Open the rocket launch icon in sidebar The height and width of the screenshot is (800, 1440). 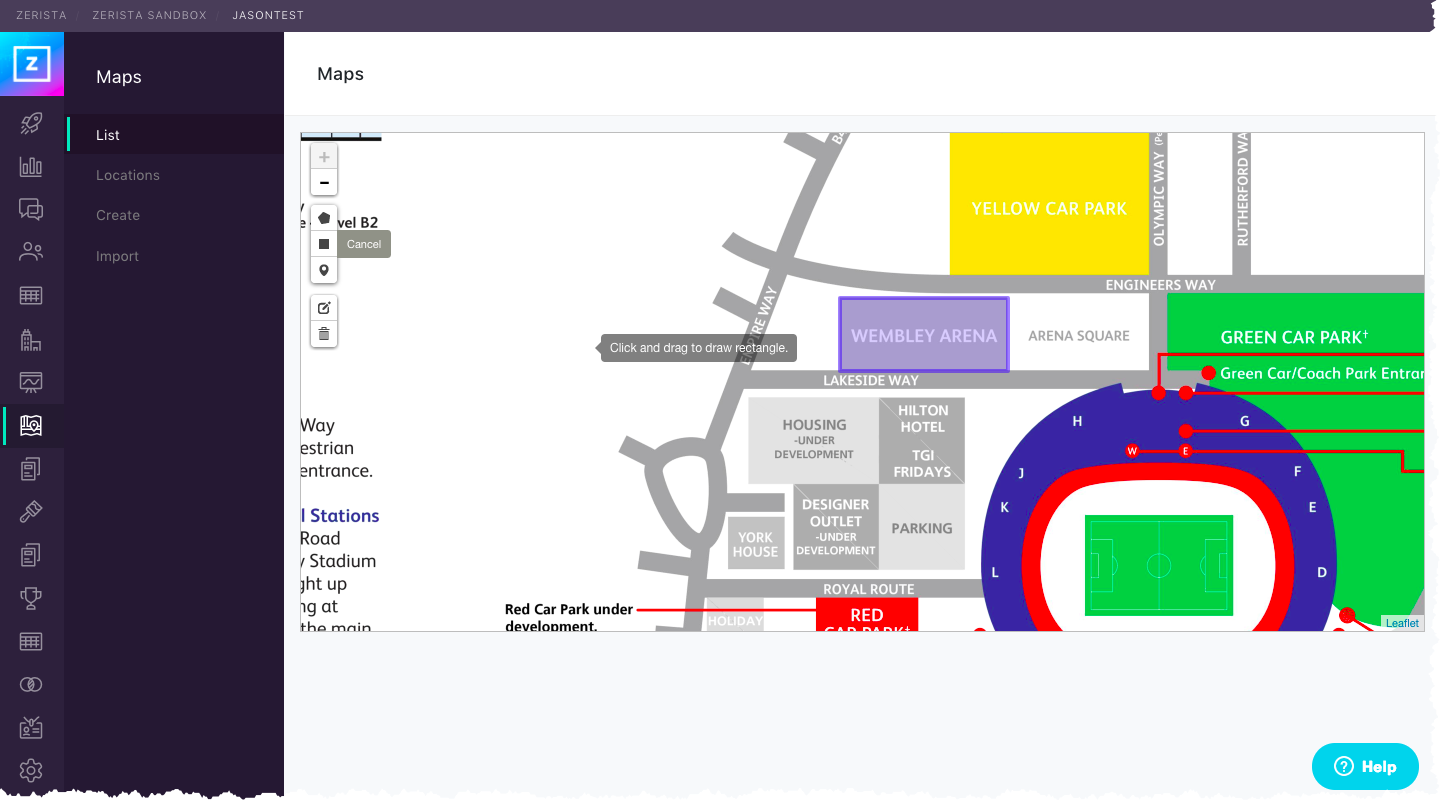(x=31, y=123)
